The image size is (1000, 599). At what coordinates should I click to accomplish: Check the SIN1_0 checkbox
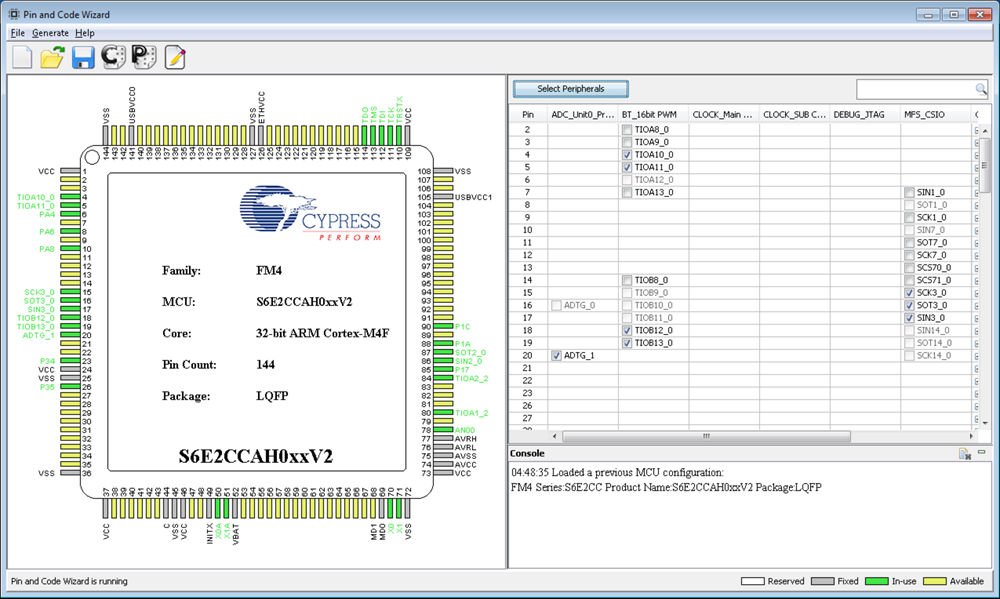[x=909, y=192]
